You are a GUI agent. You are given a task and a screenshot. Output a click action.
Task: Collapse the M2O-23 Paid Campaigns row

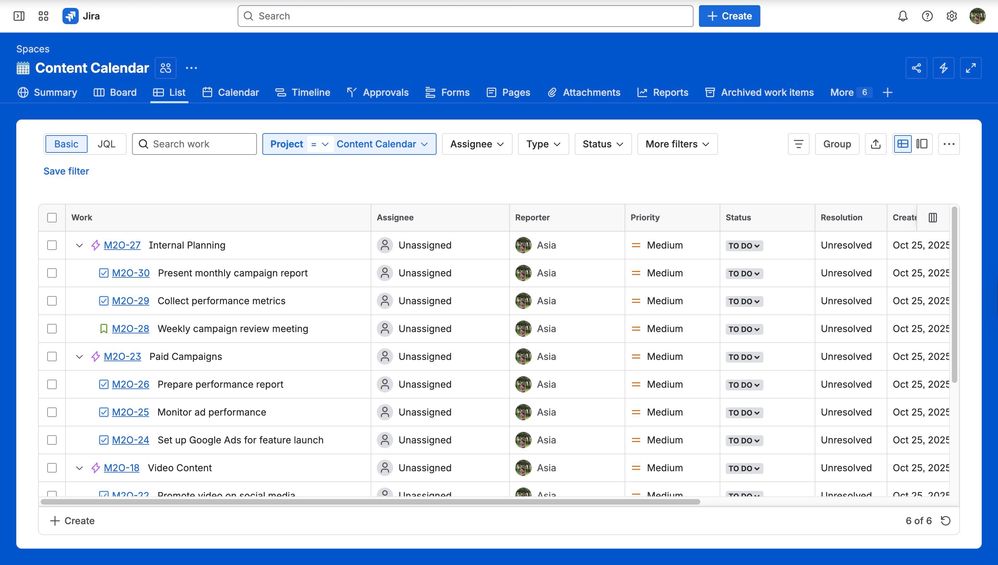pyautogui.click(x=80, y=357)
